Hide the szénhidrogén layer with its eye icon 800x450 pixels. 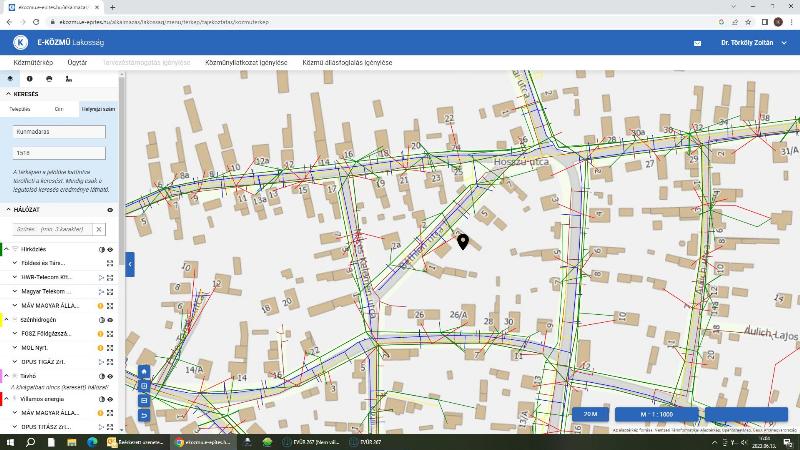click(110, 320)
